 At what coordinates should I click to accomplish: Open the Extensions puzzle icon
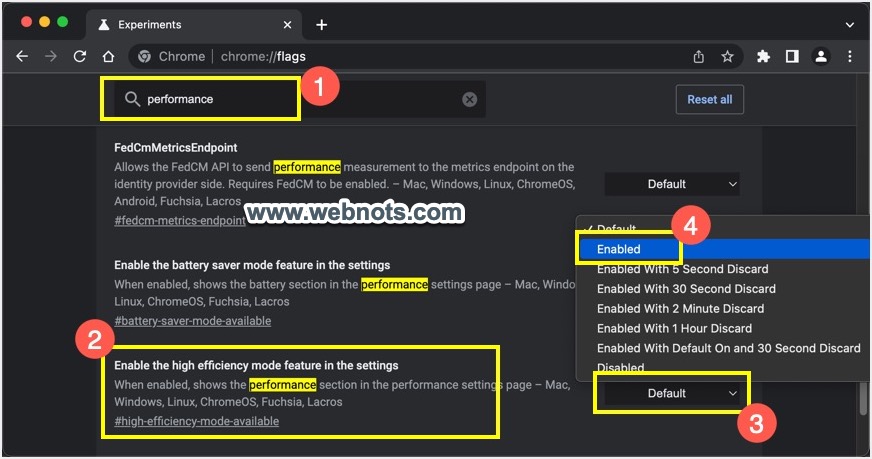click(x=764, y=56)
